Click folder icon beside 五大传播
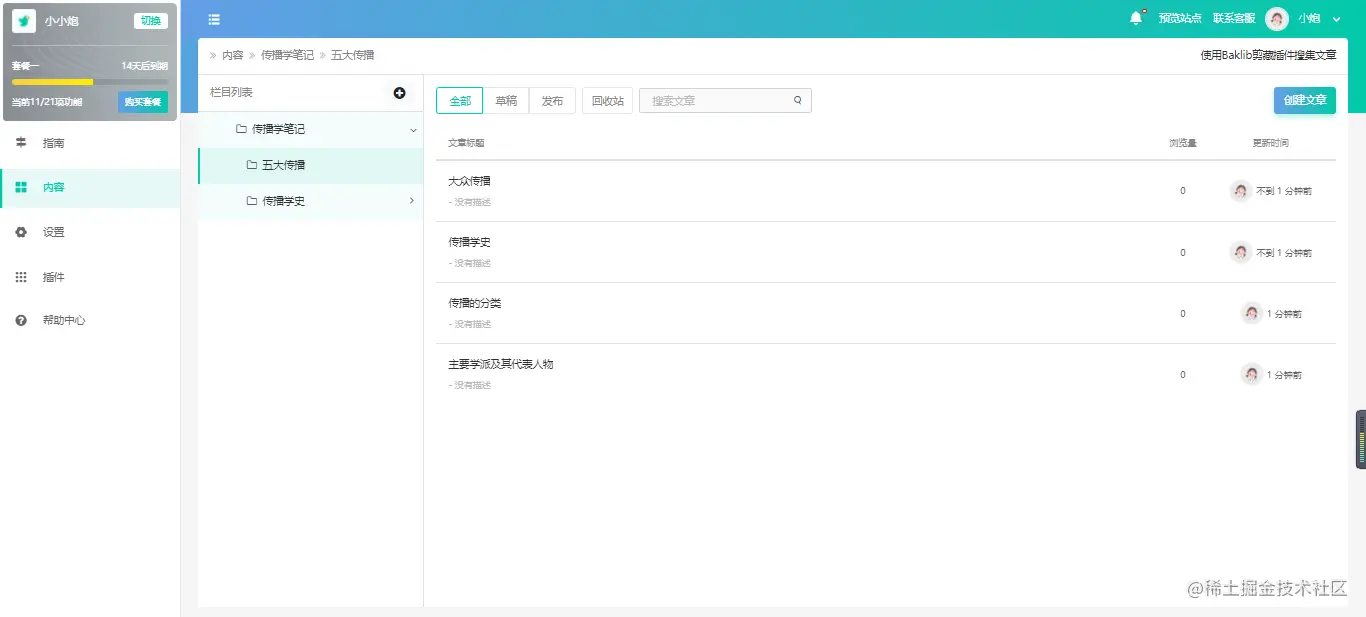 [252, 165]
